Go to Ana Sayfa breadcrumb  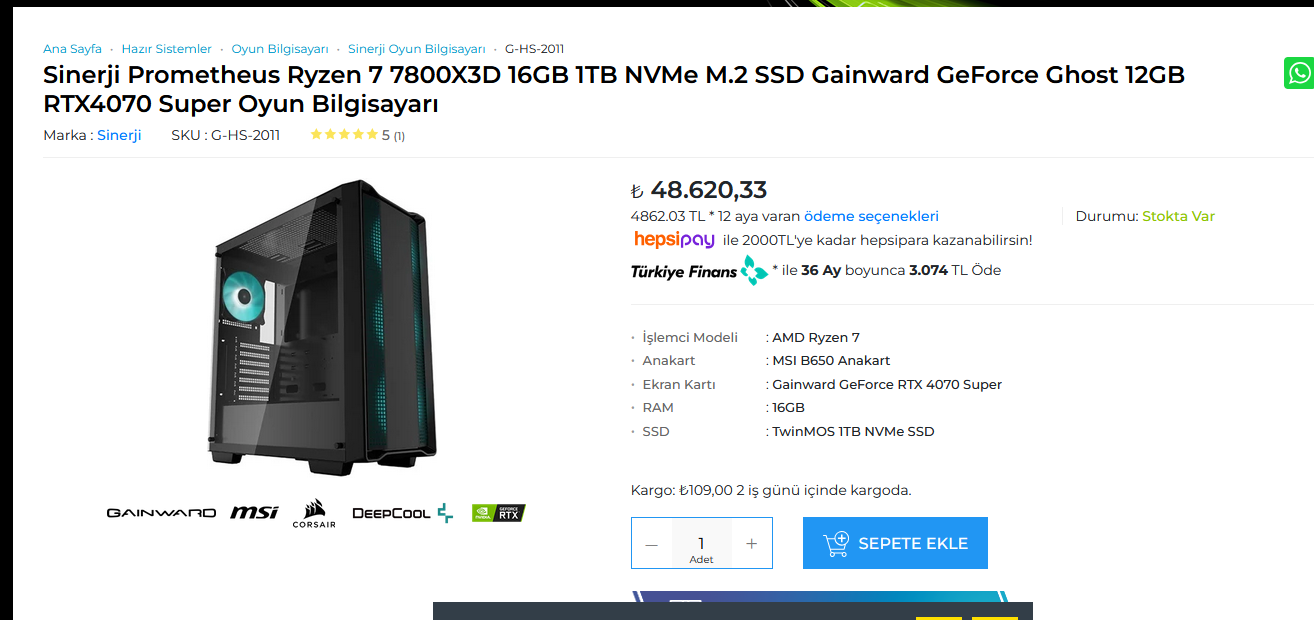pos(72,49)
